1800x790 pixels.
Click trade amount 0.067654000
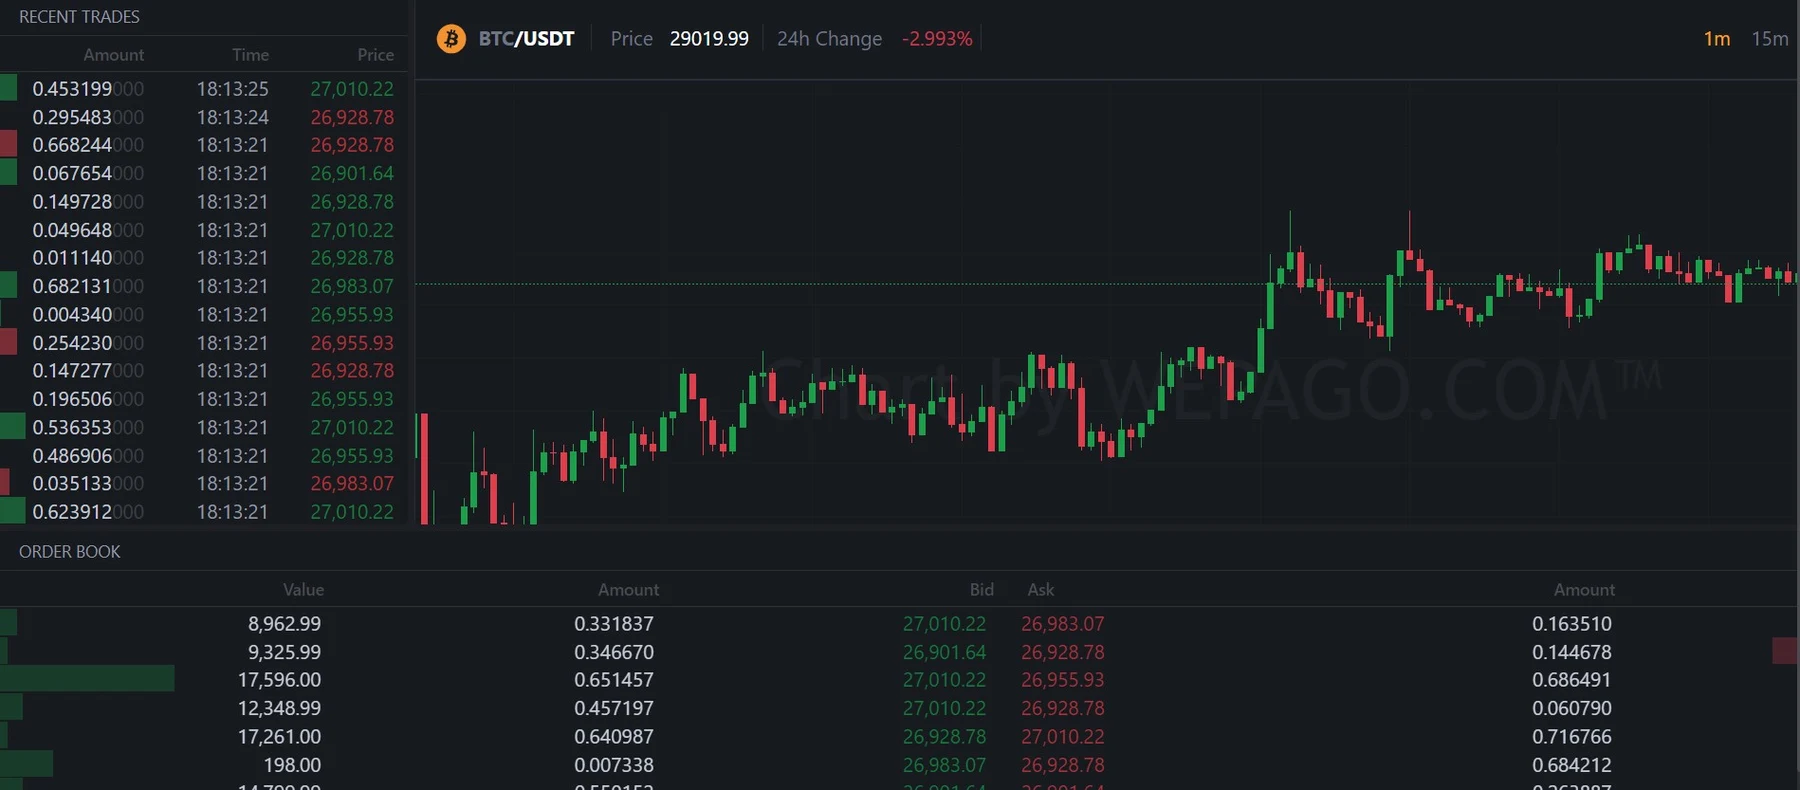pyautogui.click(x=88, y=173)
